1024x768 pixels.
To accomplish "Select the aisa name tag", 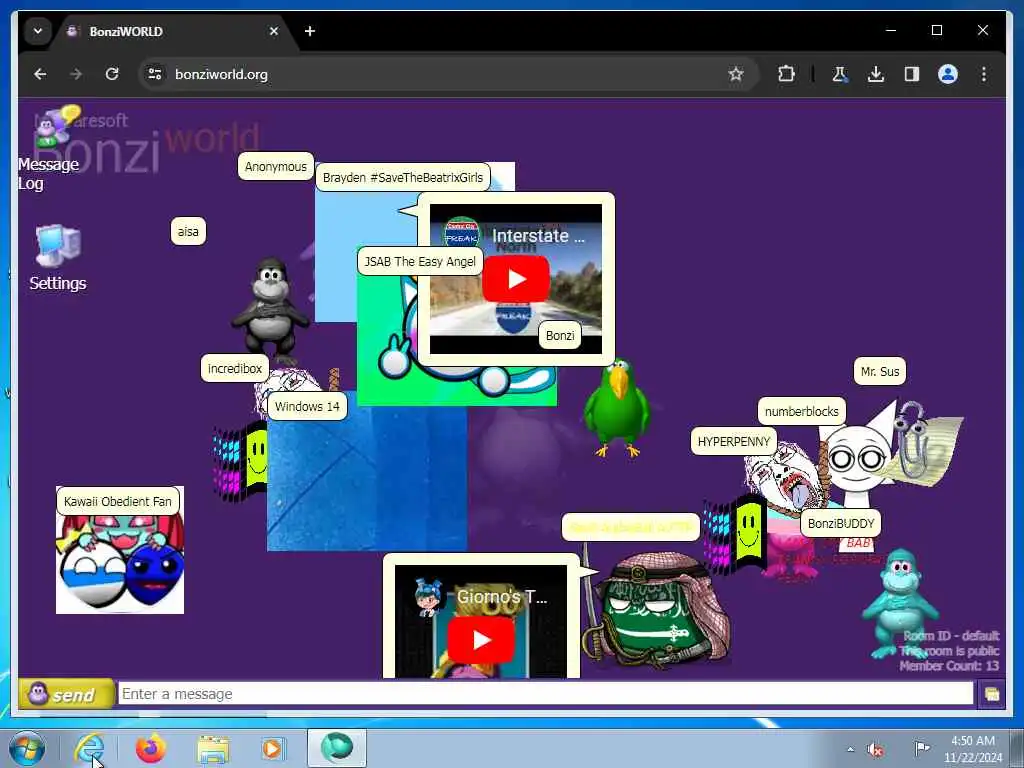I will coord(188,231).
